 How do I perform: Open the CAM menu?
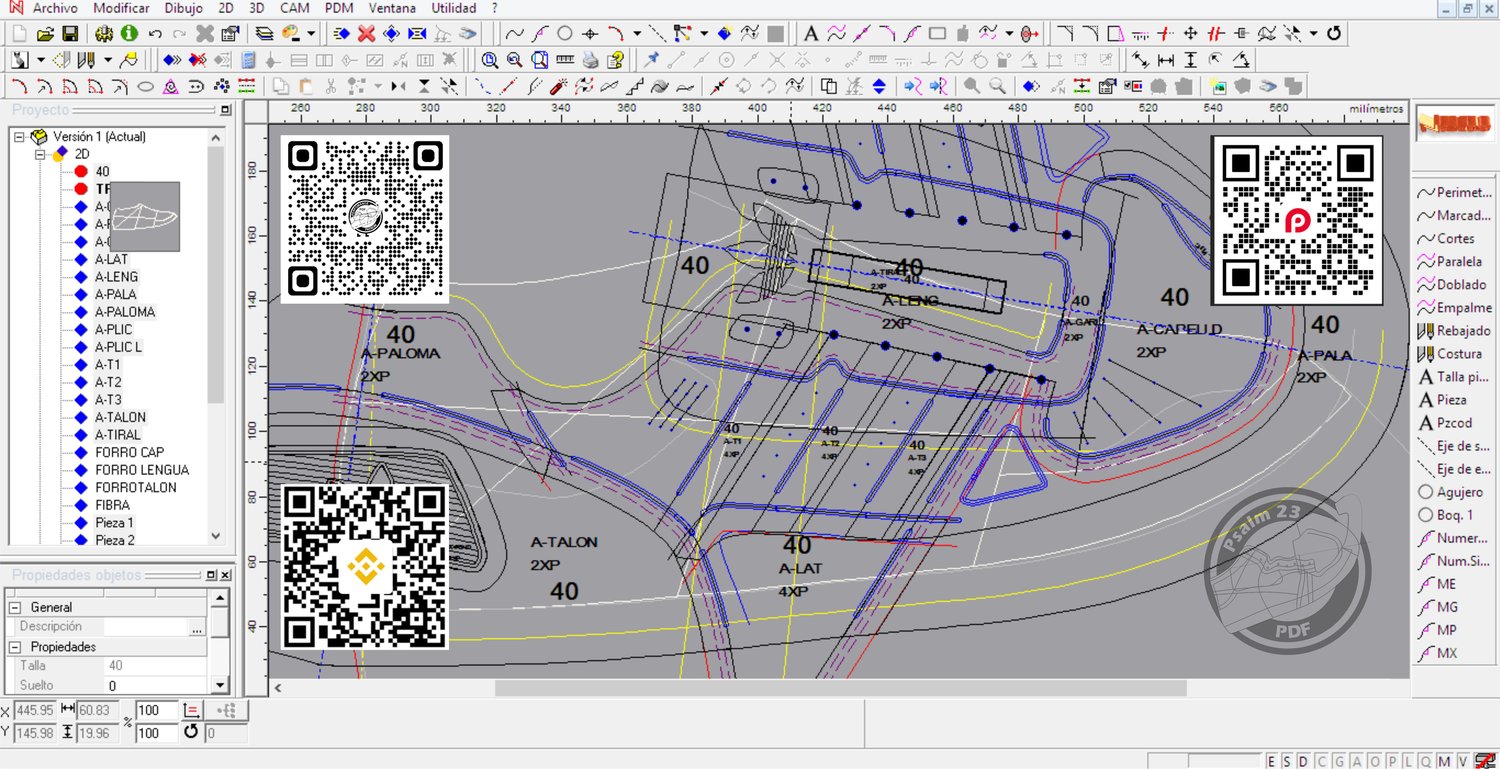coord(294,8)
